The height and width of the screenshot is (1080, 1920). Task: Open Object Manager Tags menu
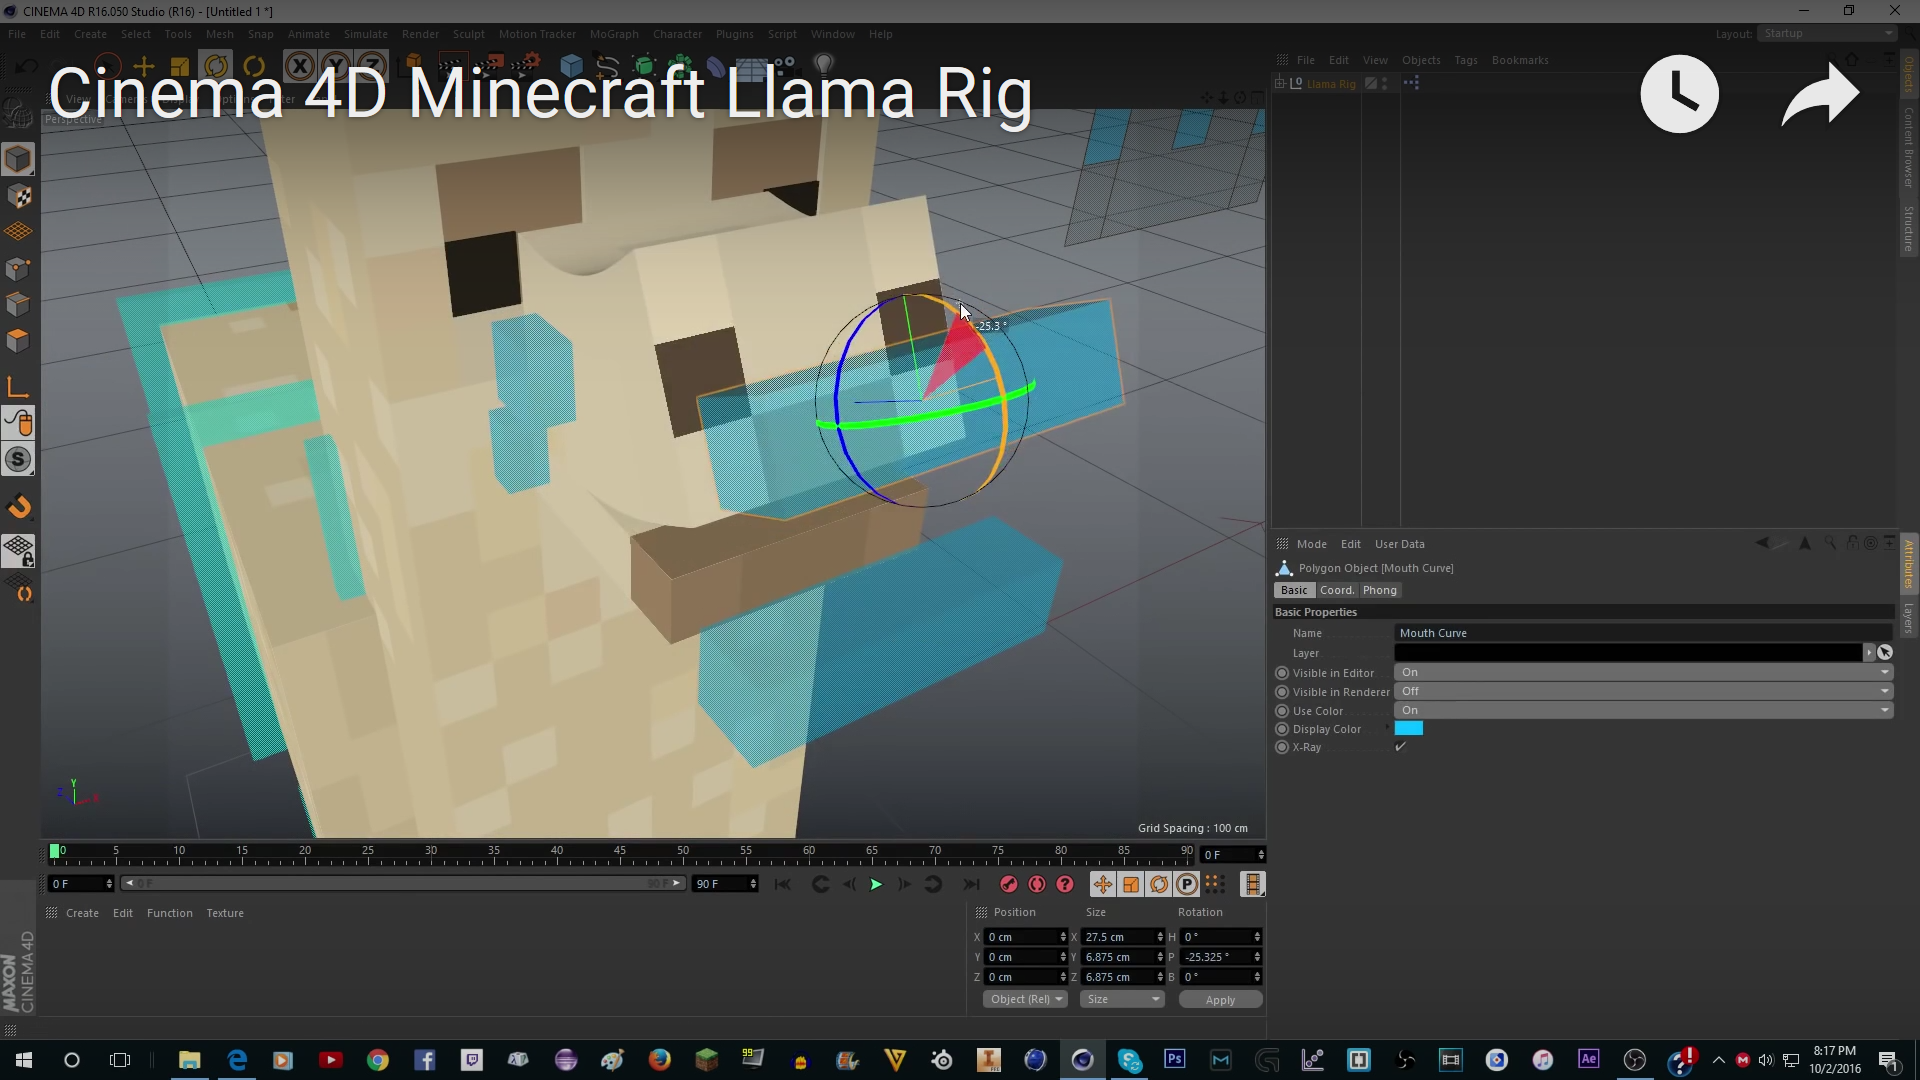[x=1465, y=60]
